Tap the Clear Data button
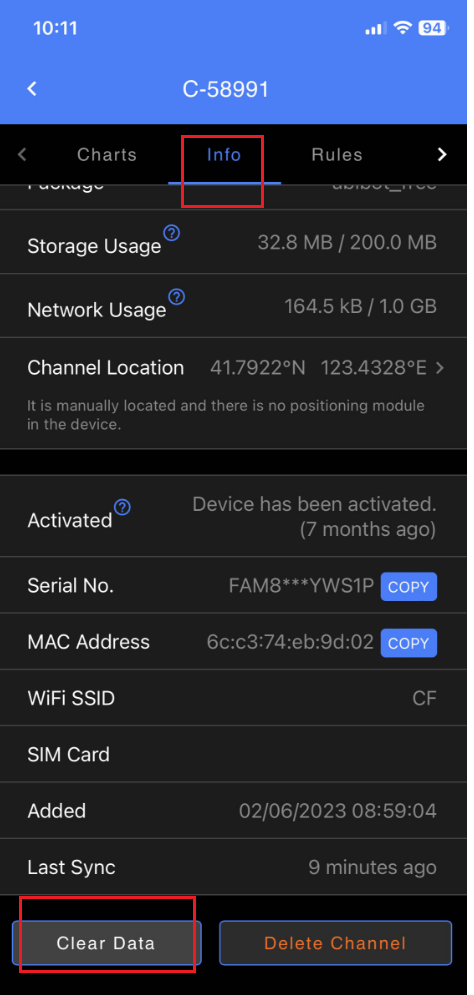This screenshot has height=995, width=474. [x=106, y=943]
